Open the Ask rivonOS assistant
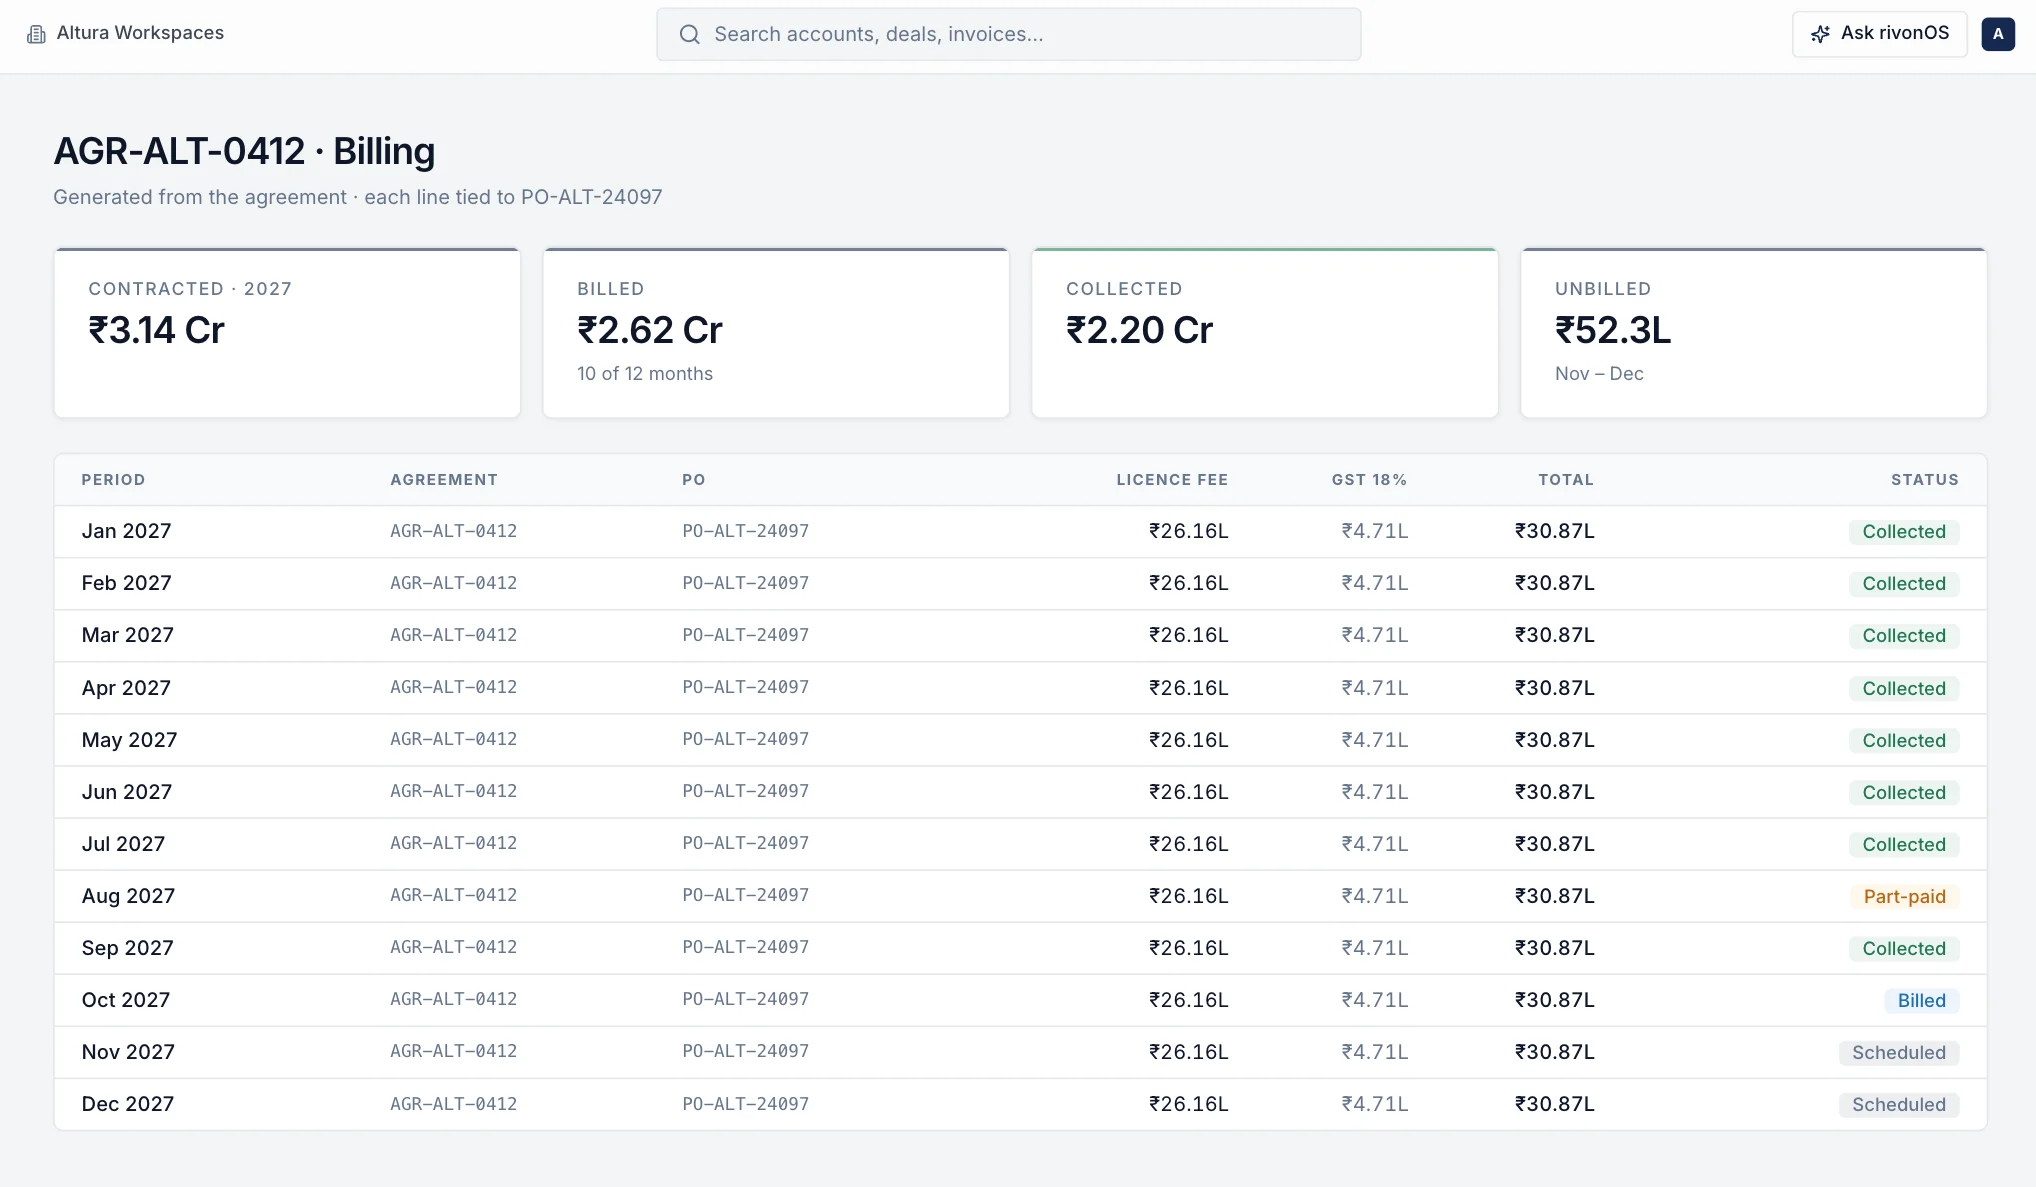 (x=1879, y=34)
